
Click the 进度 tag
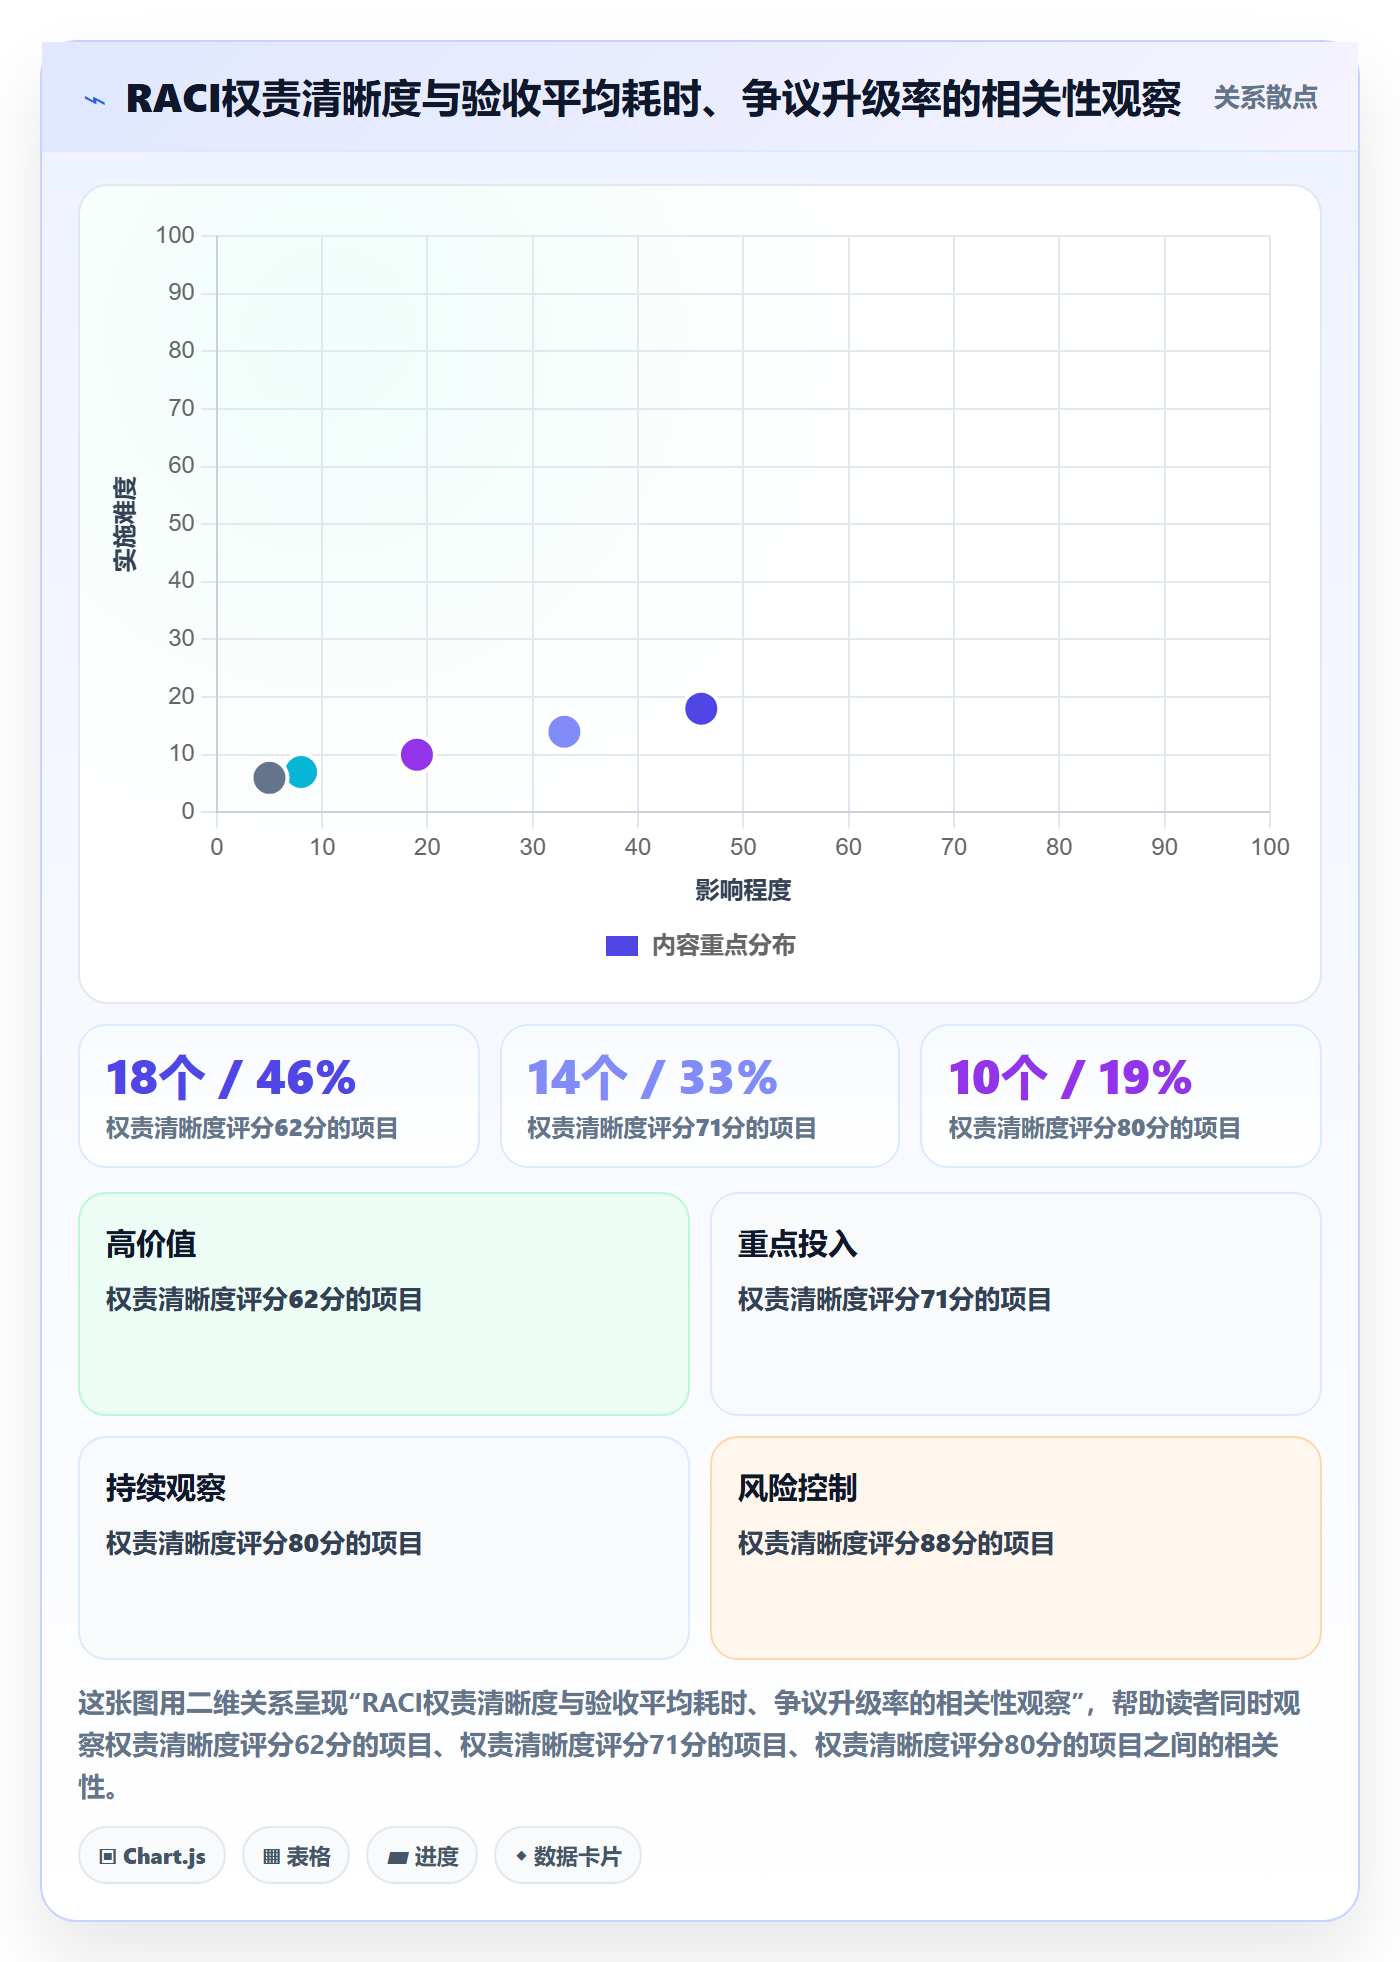click(x=422, y=1856)
